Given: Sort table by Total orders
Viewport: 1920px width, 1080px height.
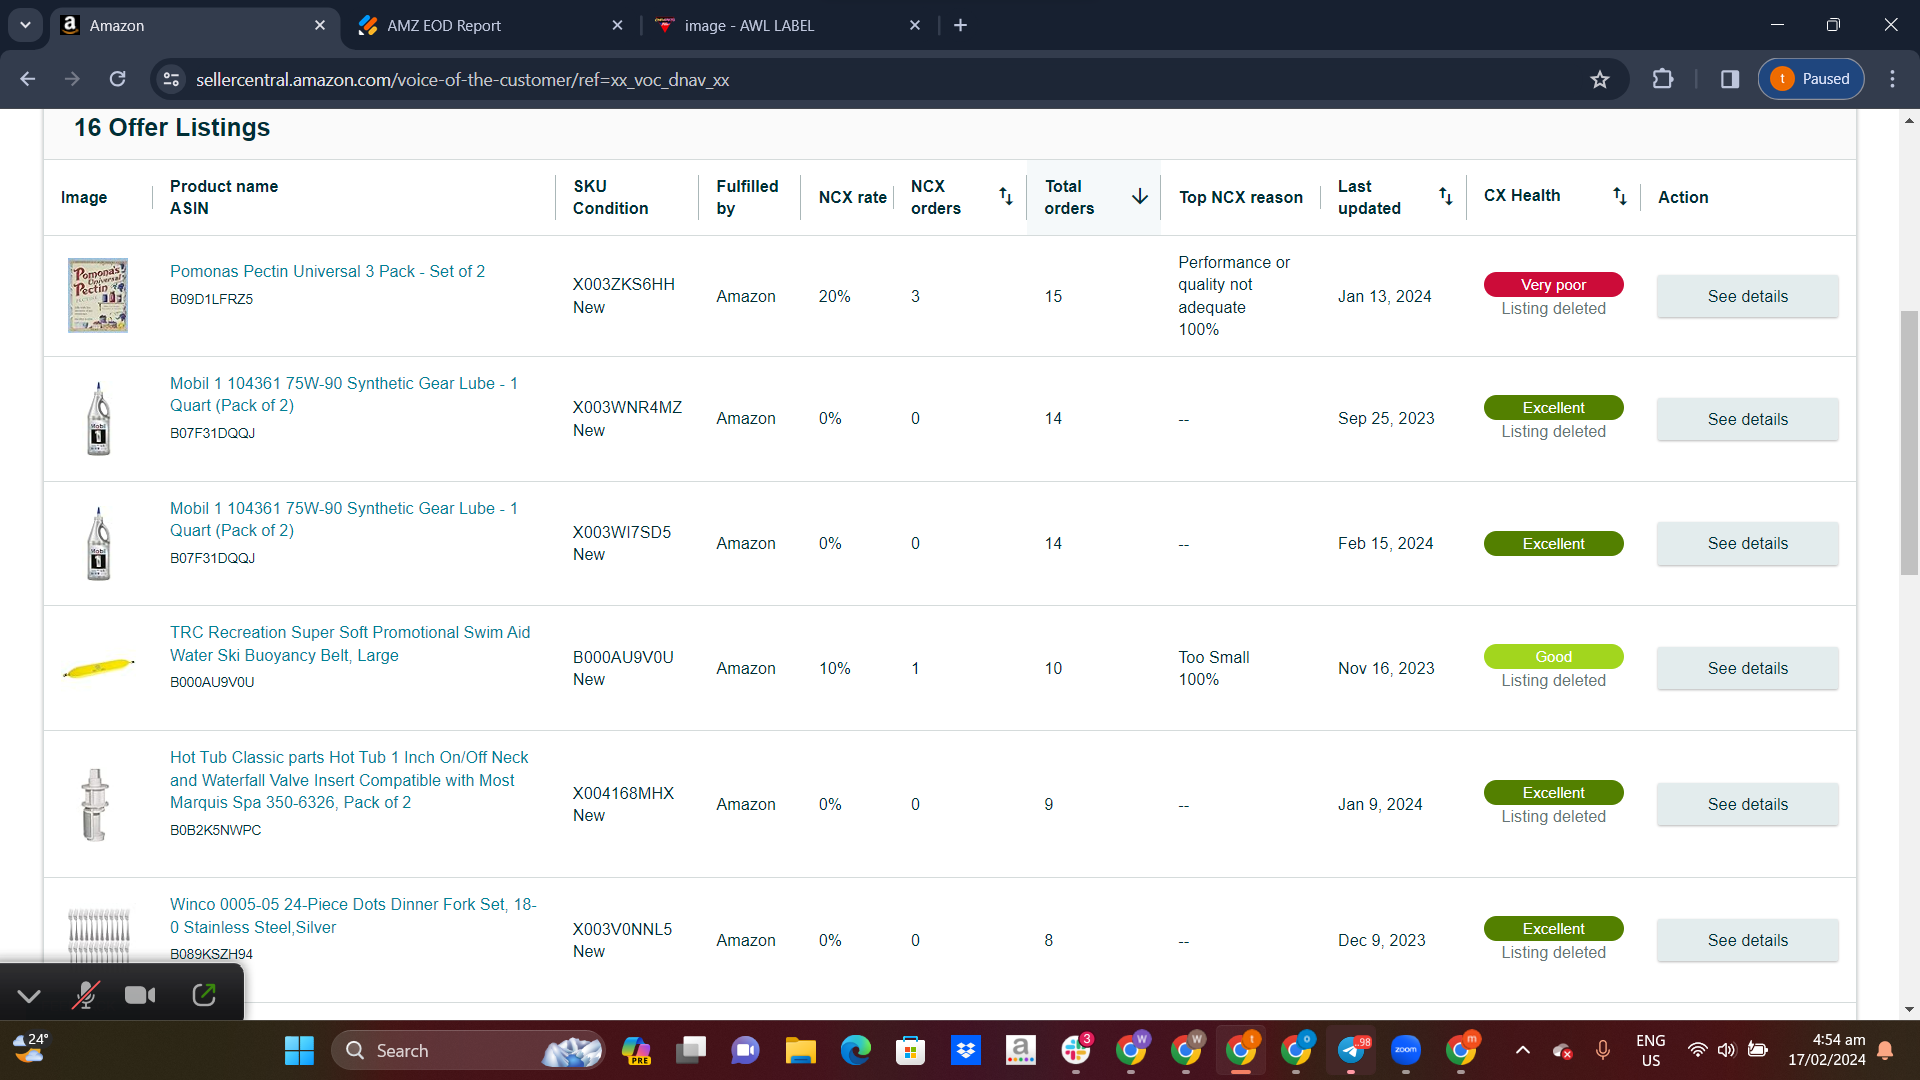Looking at the screenshot, I should (1139, 196).
